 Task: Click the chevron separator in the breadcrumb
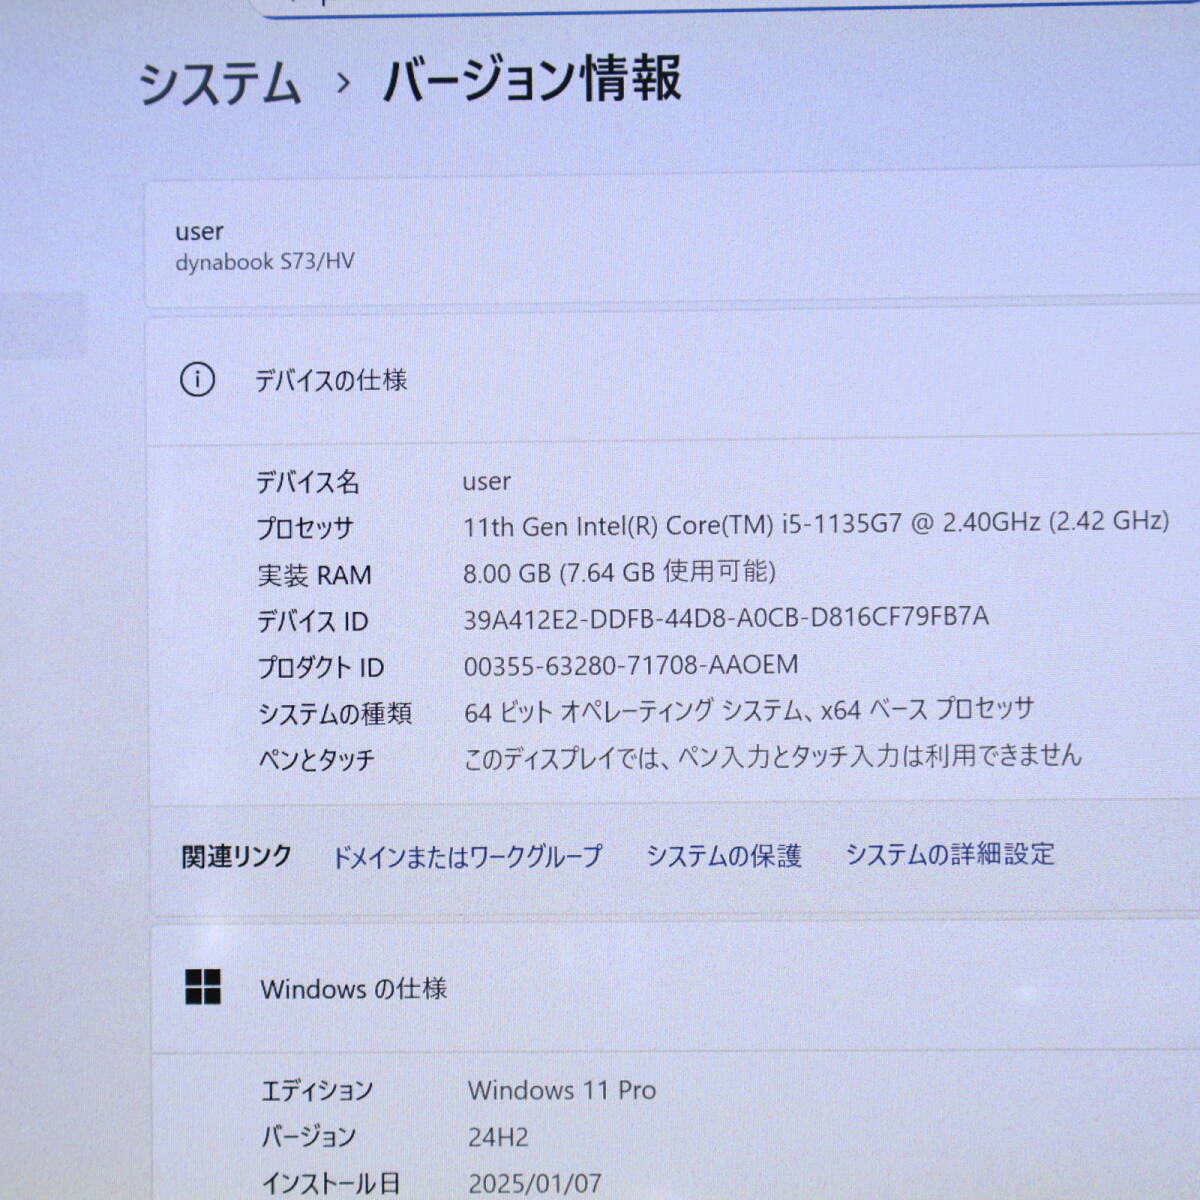343,83
